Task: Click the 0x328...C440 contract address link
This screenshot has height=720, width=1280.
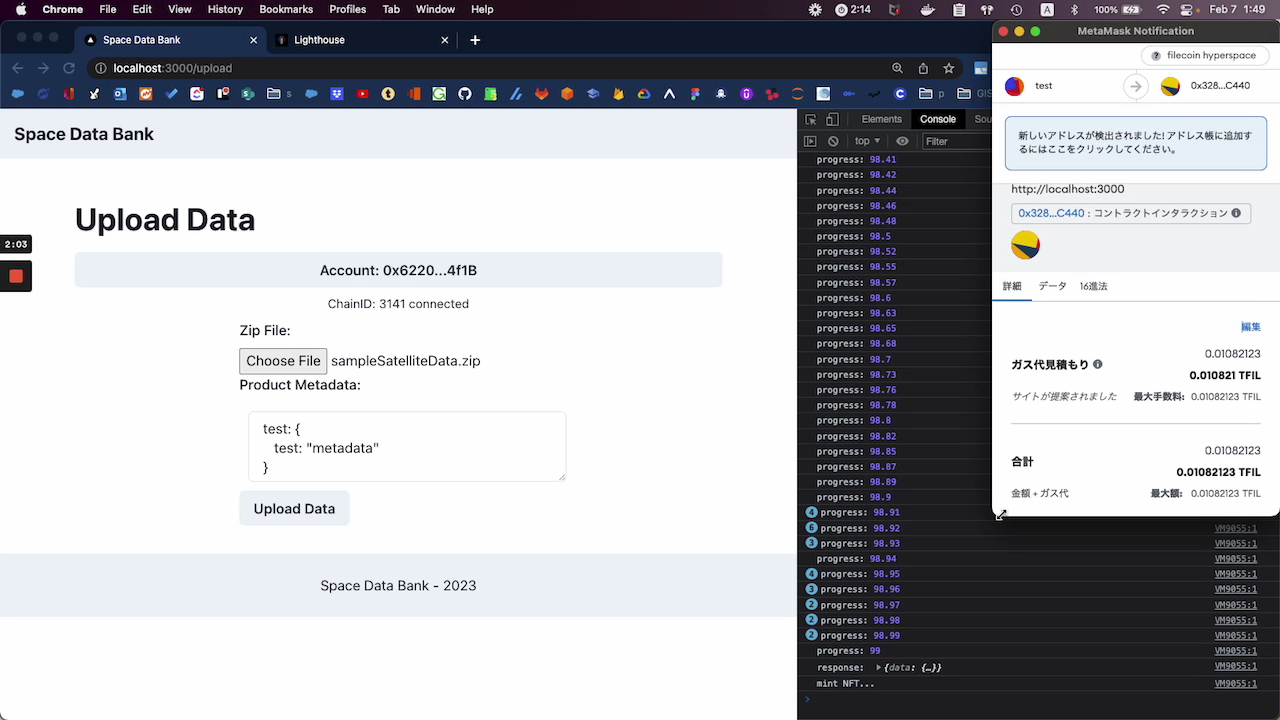Action: 1051,213
